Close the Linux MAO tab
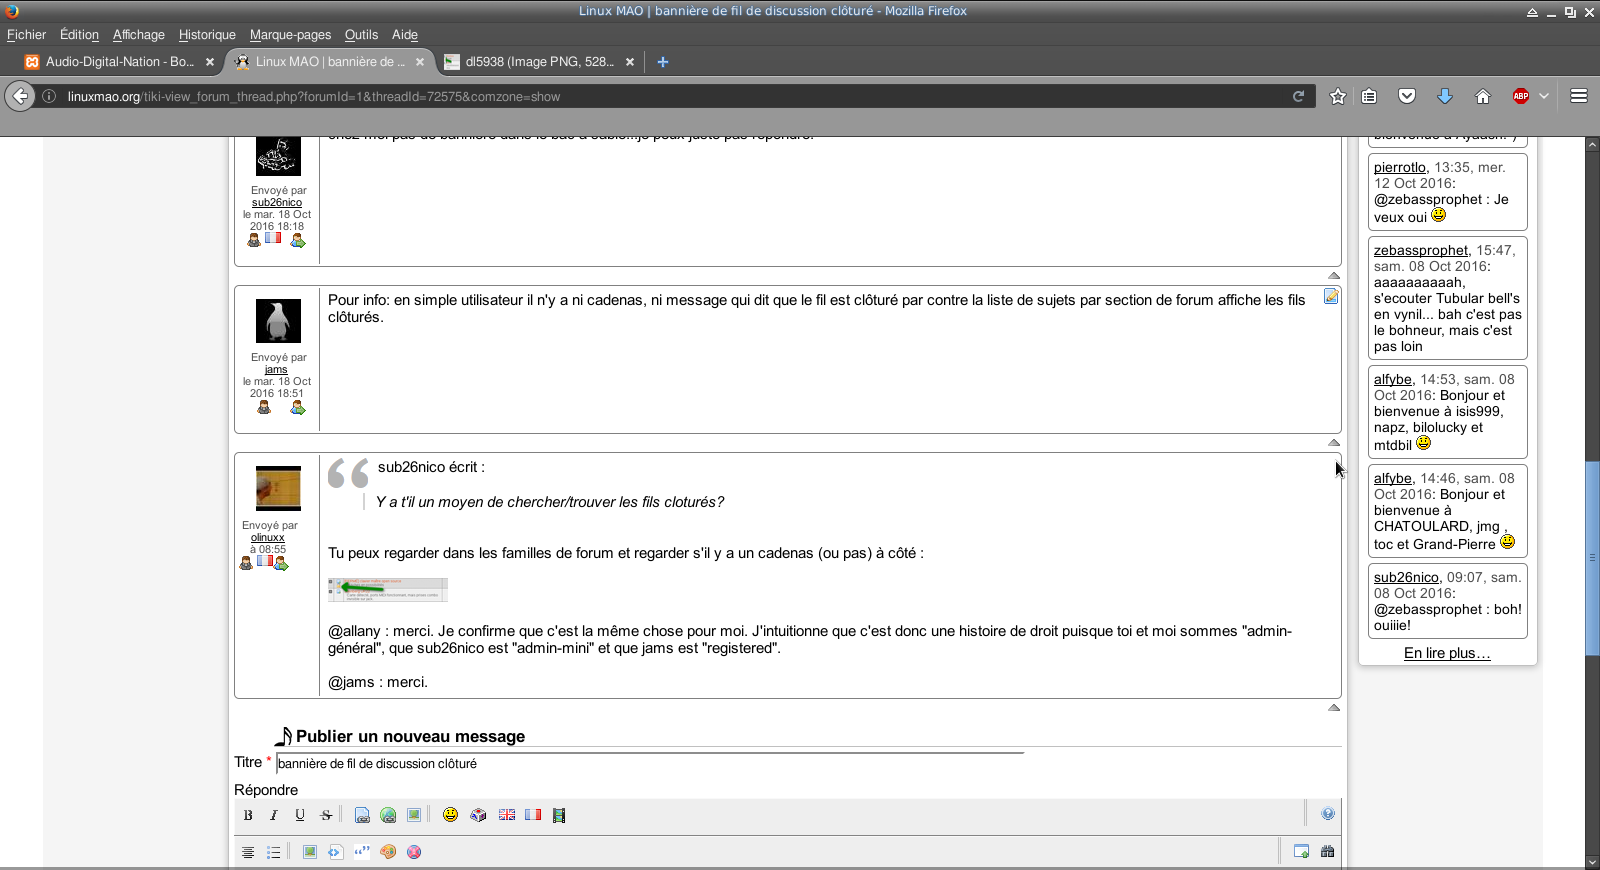Screen dimensions: 1600x870 pyautogui.click(x=420, y=61)
